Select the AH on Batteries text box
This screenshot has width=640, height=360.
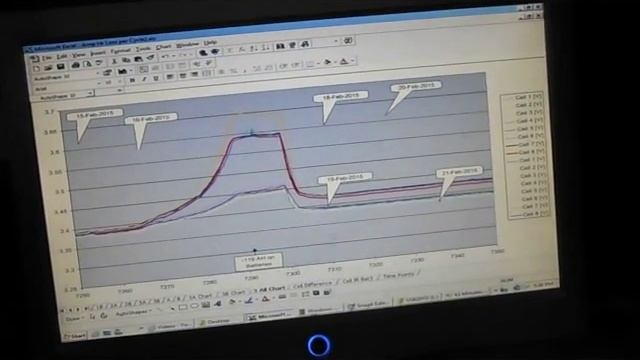point(259,262)
